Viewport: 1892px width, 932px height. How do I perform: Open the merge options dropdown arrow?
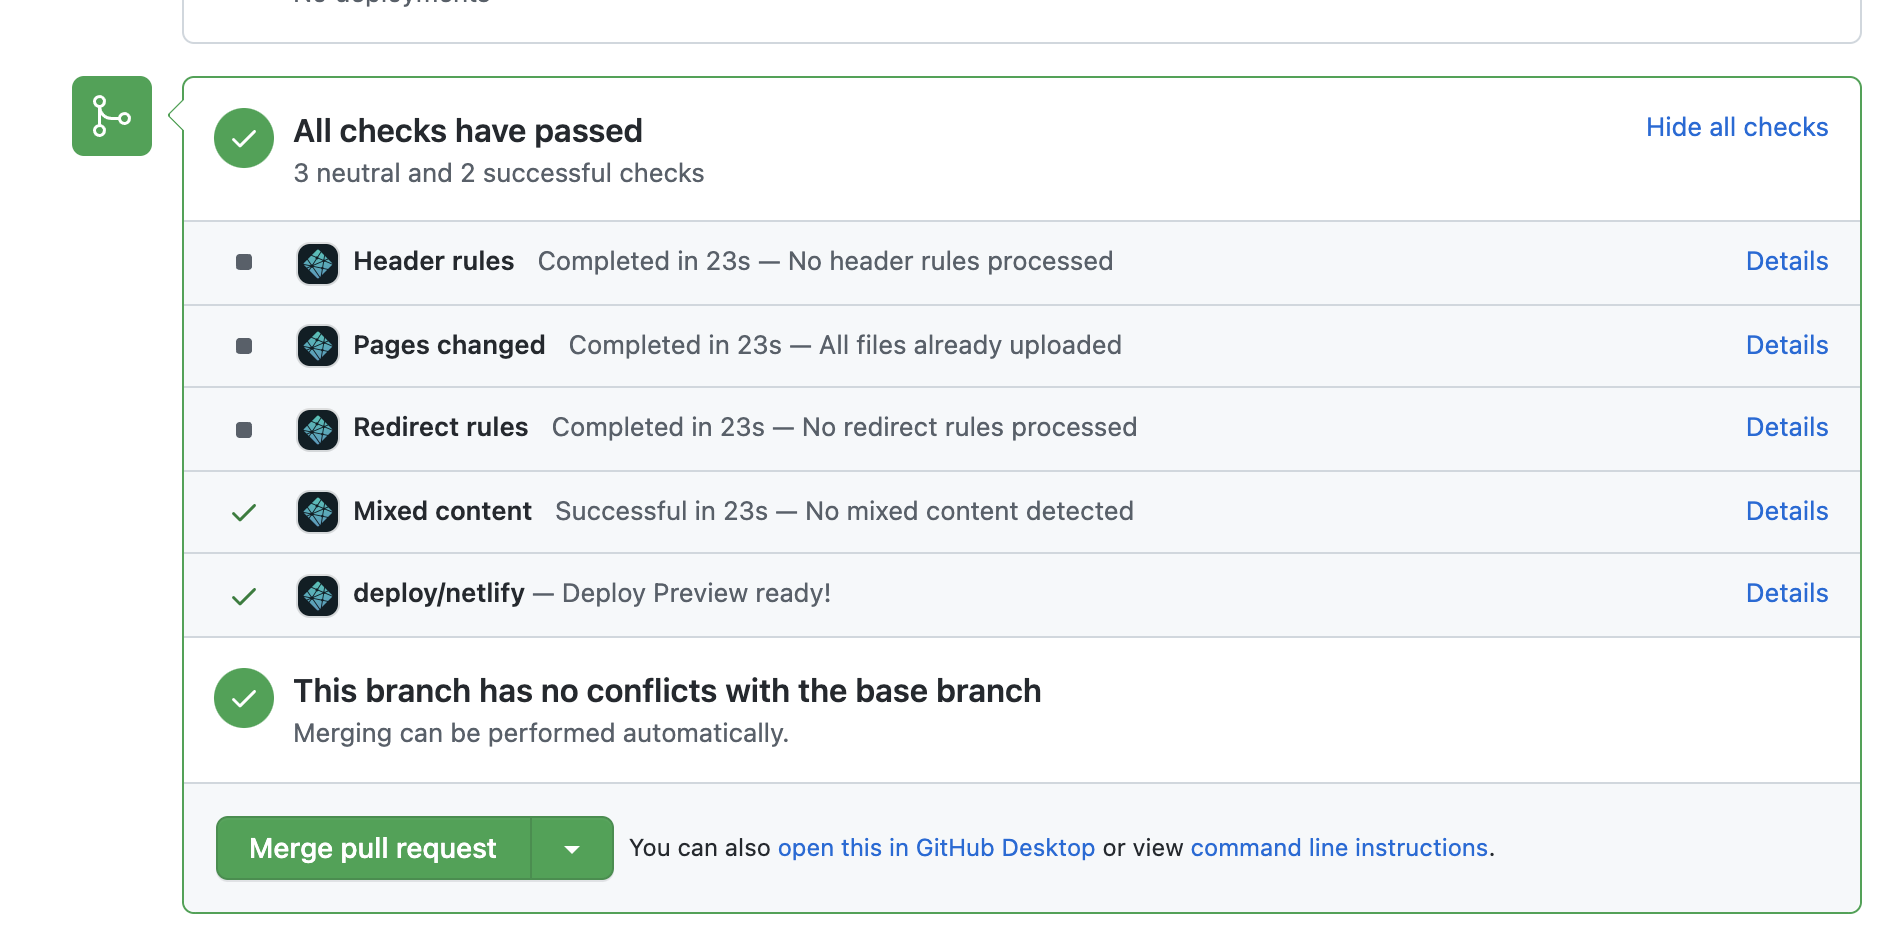[572, 849]
